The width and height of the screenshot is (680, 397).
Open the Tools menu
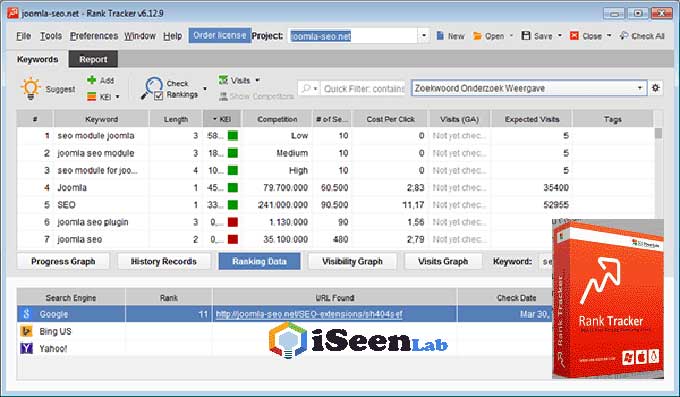coord(51,36)
